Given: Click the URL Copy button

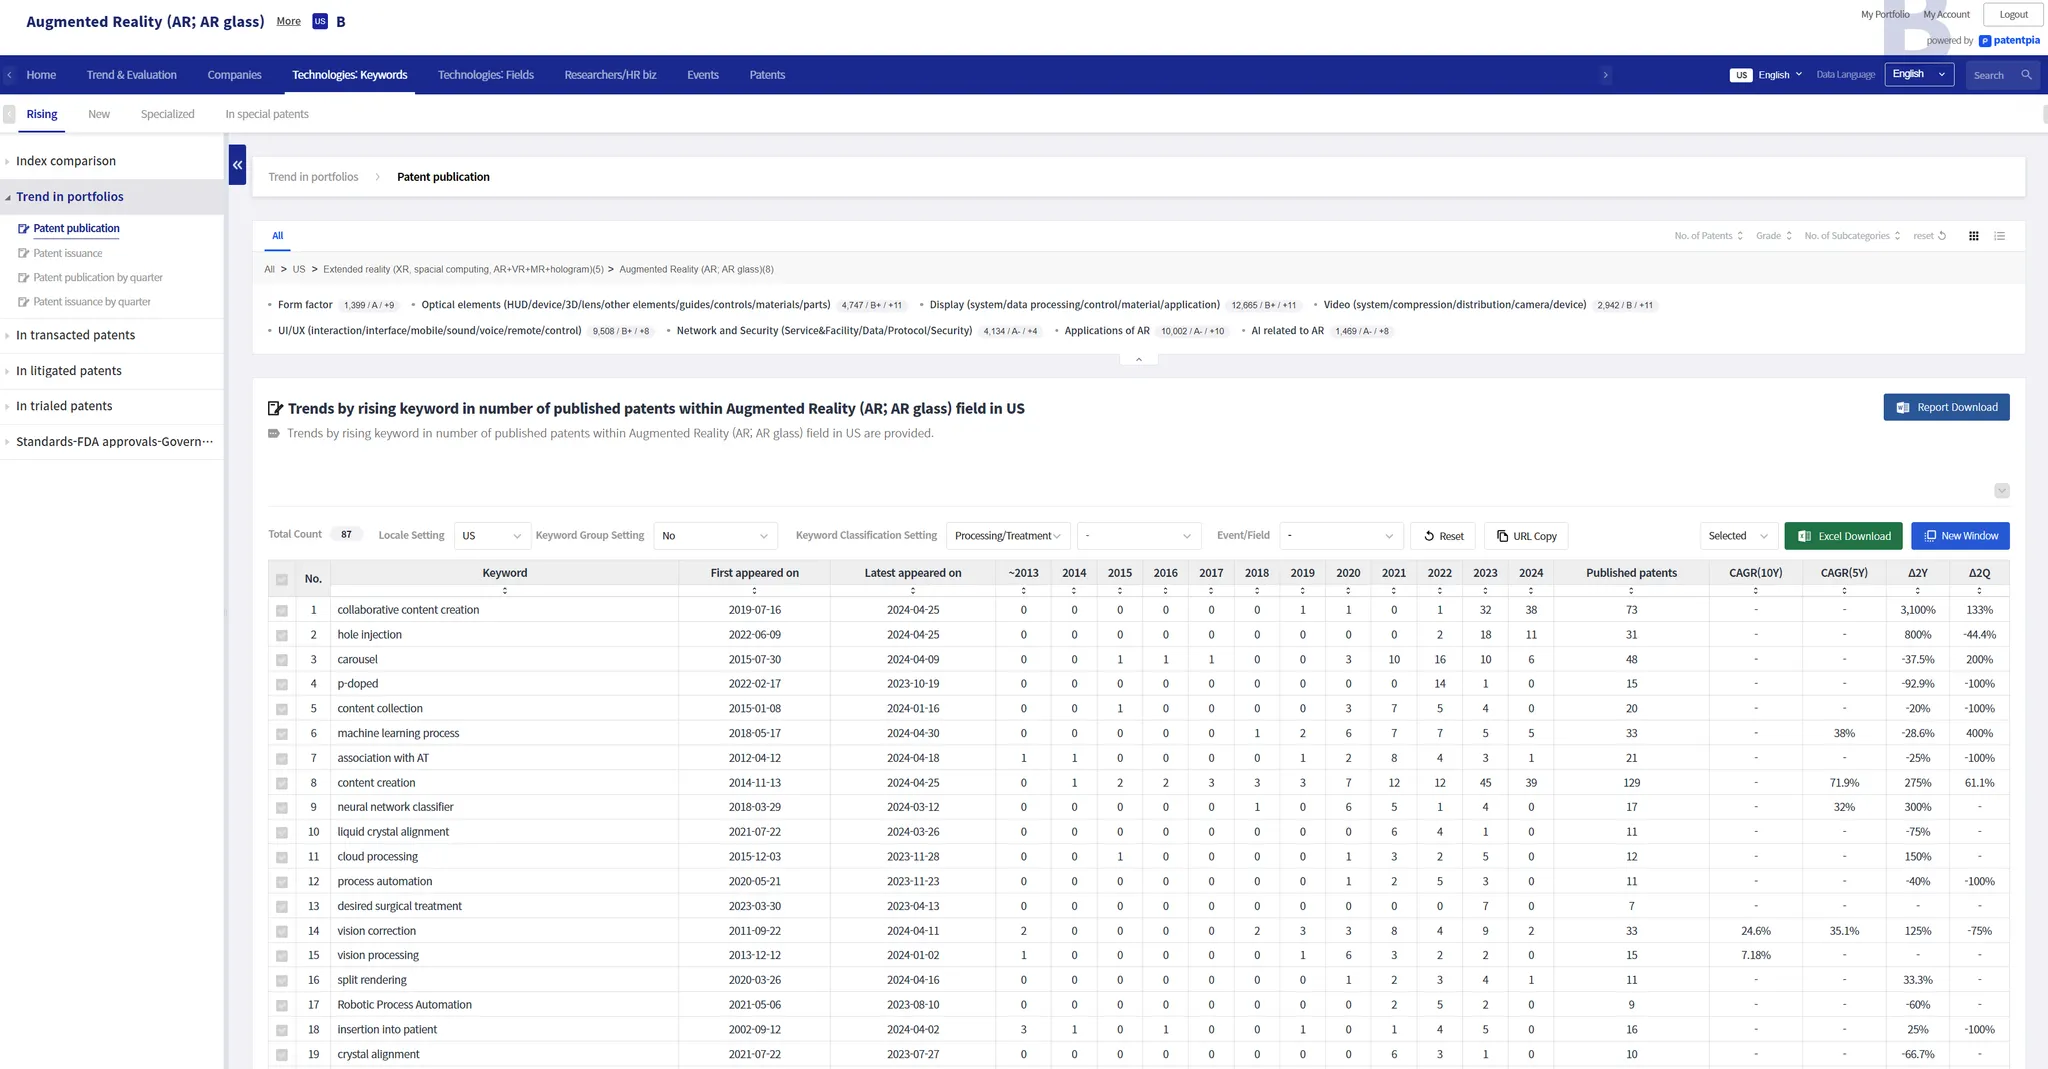Looking at the screenshot, I should pos(1526,536).
